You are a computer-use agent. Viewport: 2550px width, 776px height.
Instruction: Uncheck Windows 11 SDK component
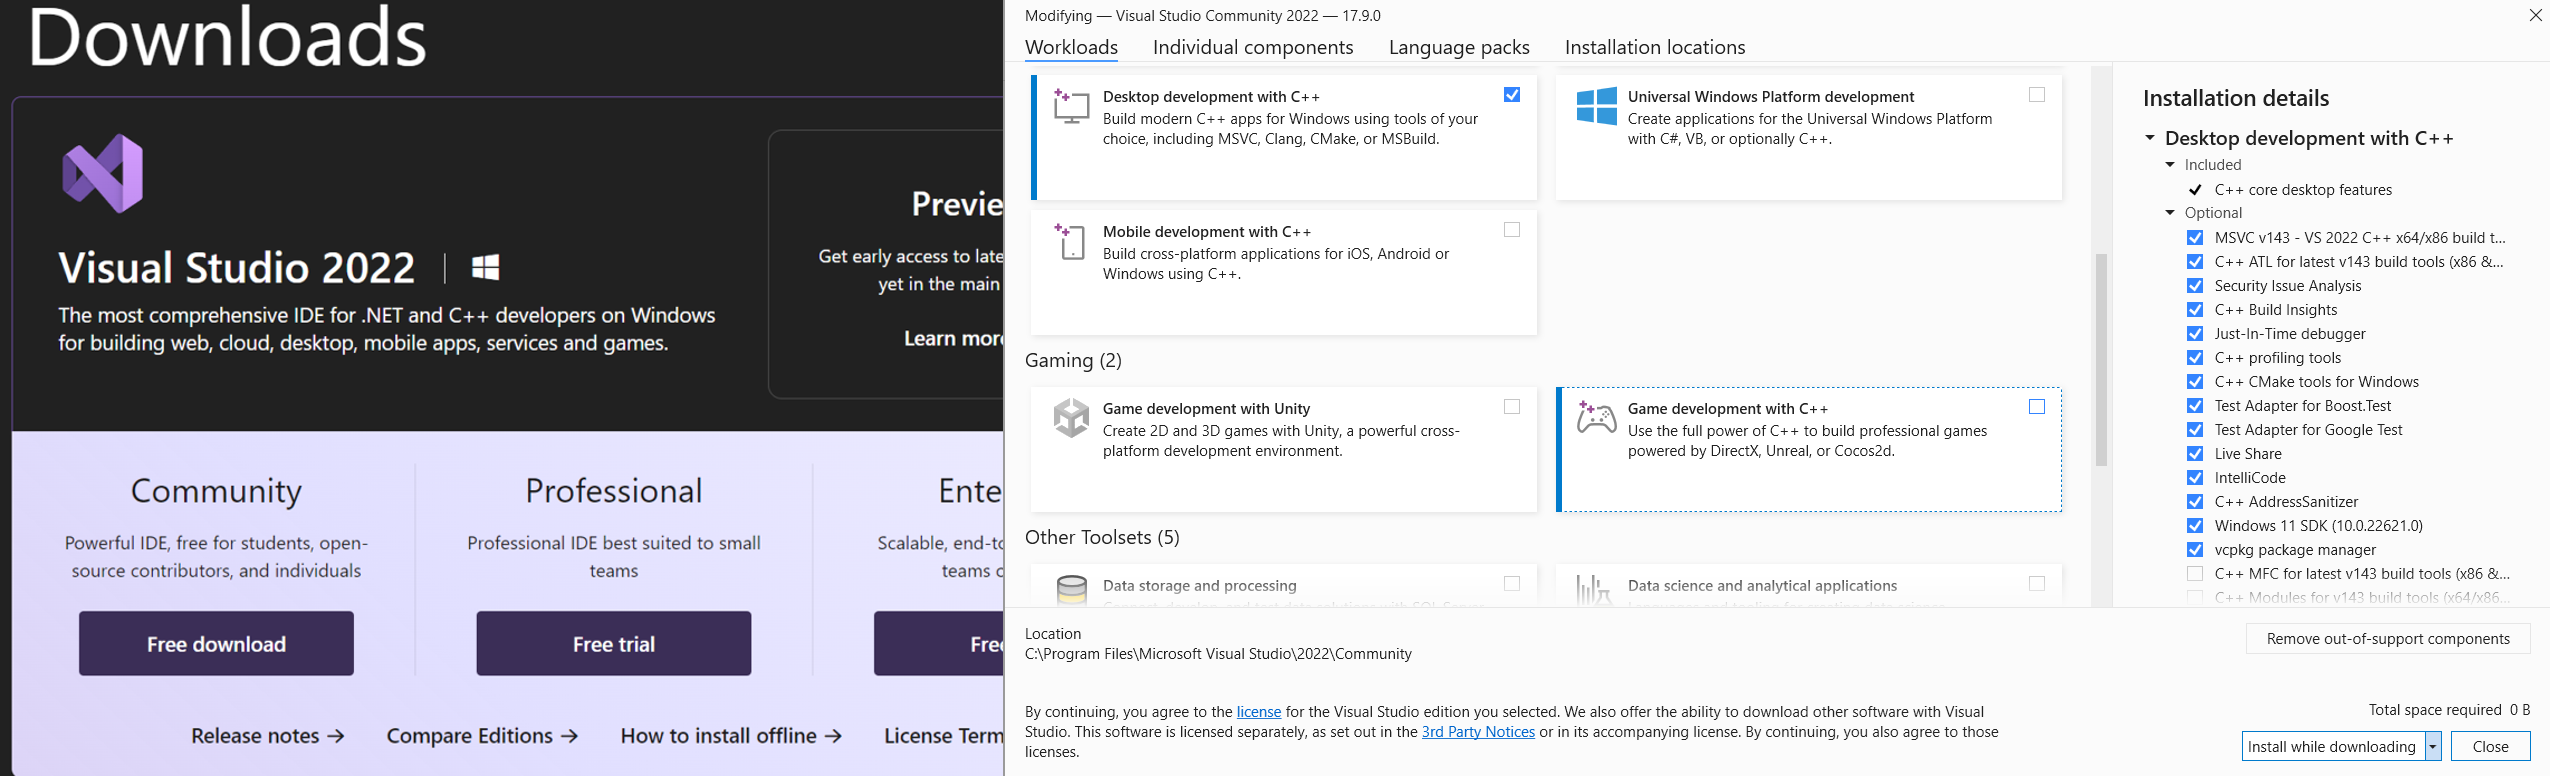[2195, 526]
